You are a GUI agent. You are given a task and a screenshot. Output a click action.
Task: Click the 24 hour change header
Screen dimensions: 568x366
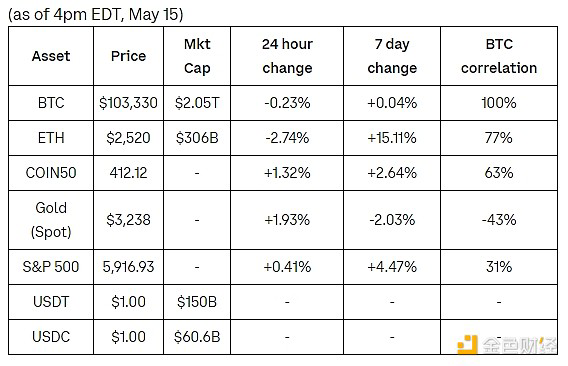point(287,56)
